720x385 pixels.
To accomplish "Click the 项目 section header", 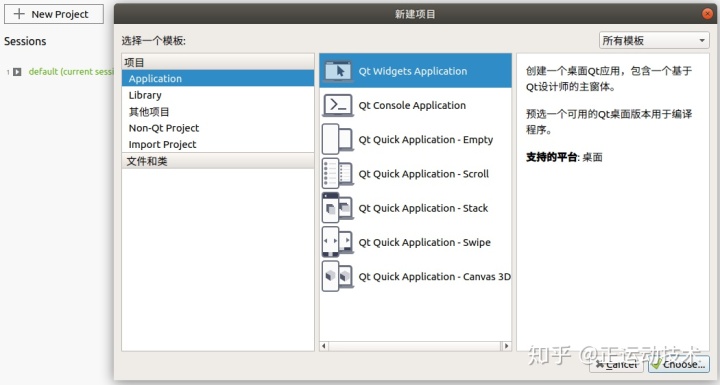I will (x=218, y=62).
